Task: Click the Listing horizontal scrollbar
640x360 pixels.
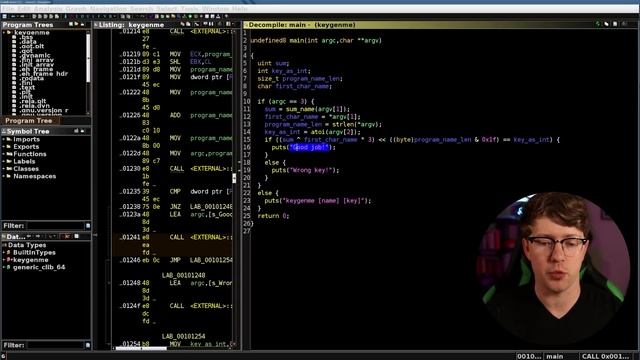Action: (141, 348)
